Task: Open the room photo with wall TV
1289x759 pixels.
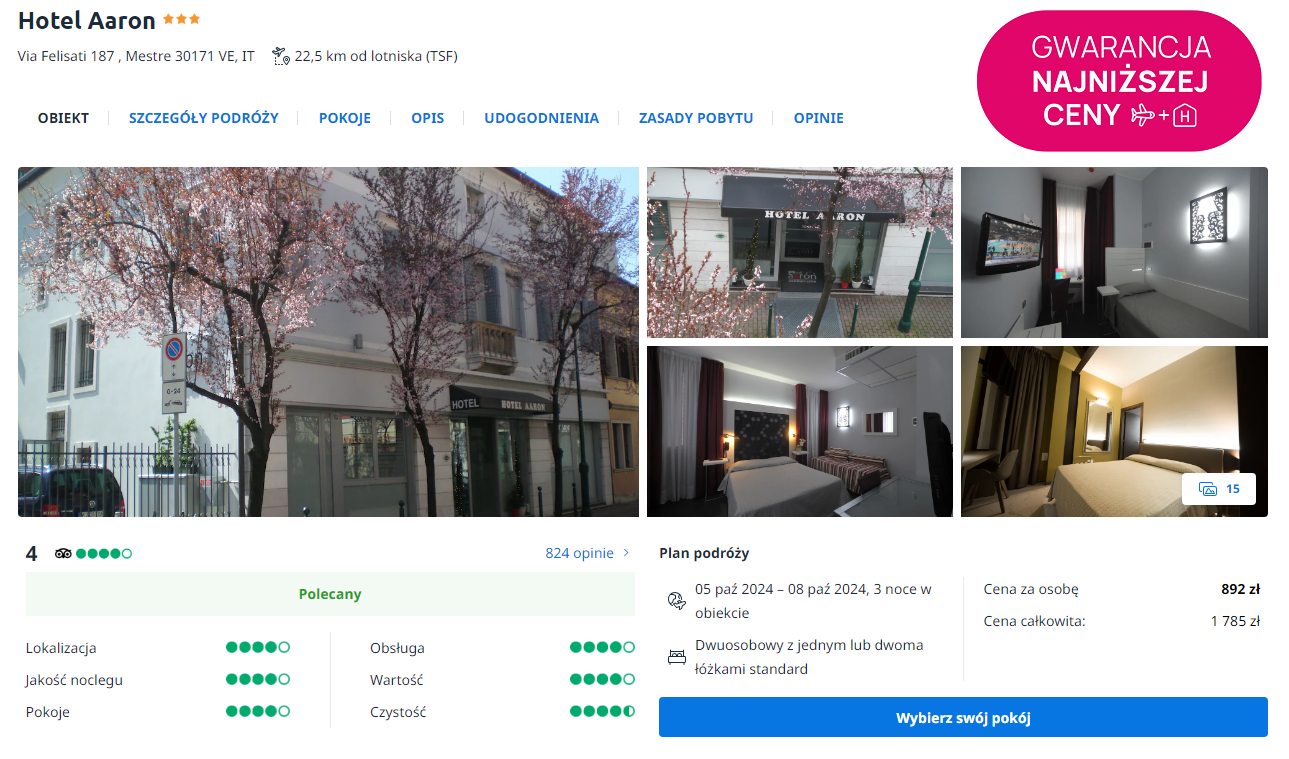Action: point(1113,252)
